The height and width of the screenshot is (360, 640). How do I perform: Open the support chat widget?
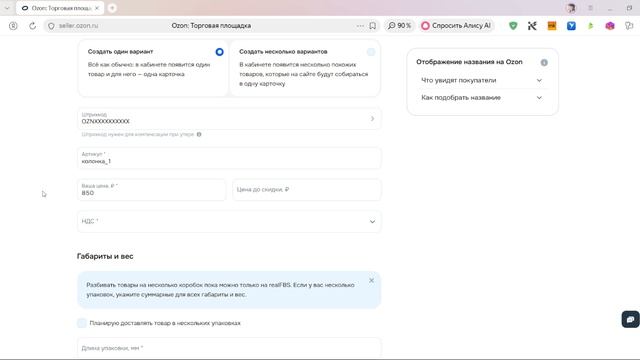point(631,319)
